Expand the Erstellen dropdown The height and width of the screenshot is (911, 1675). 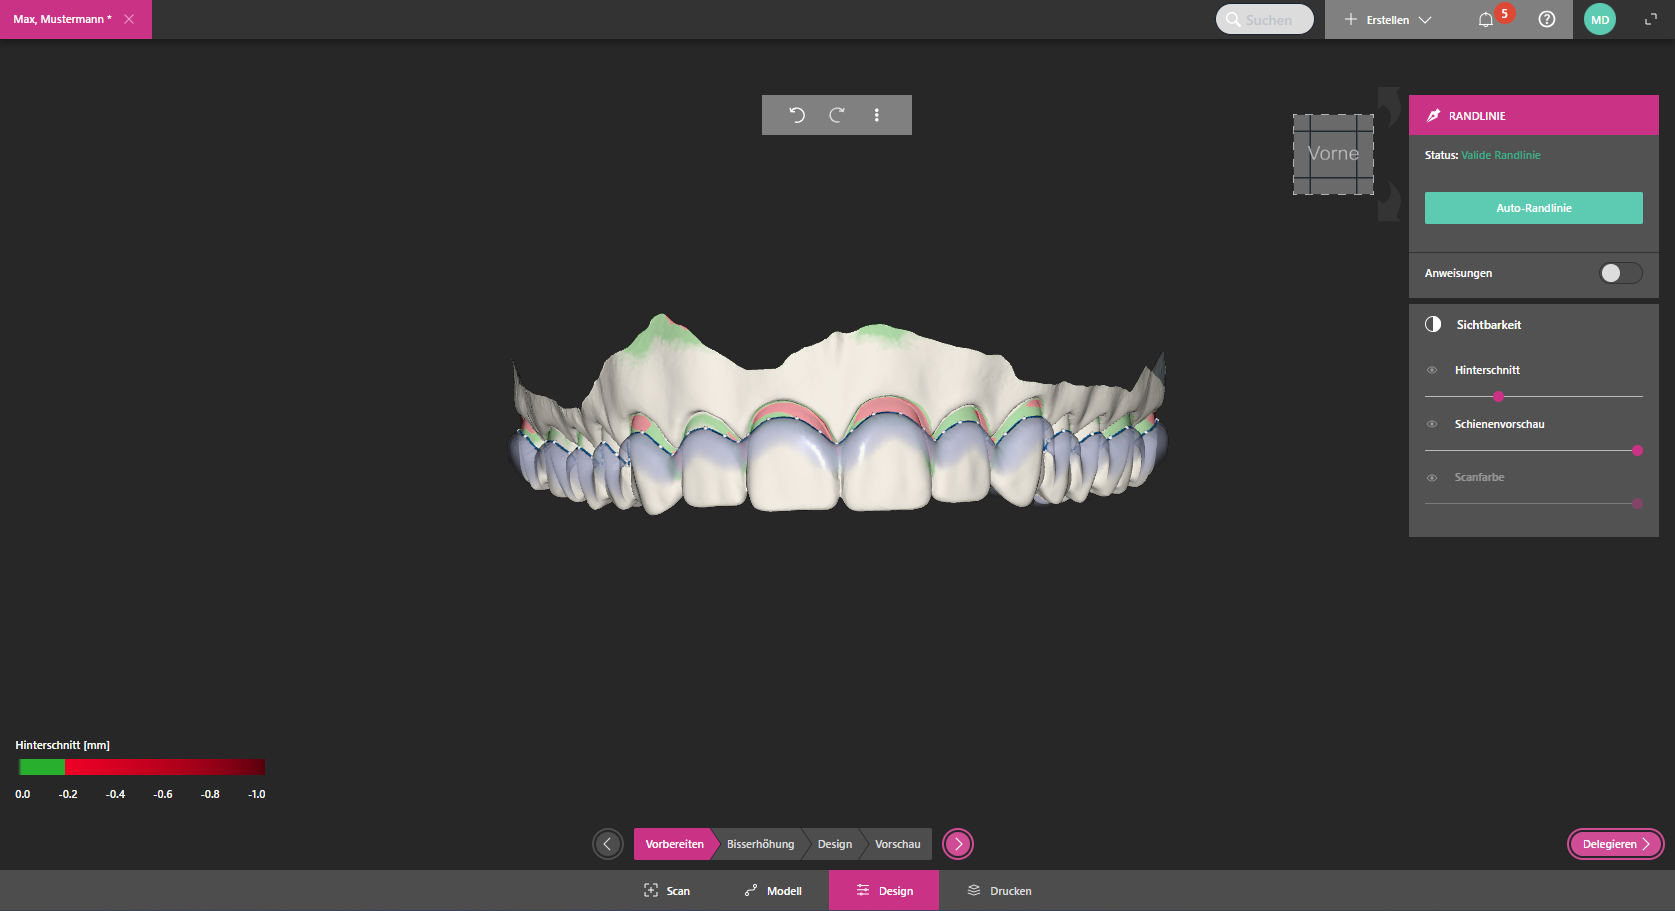(x=1389, y=20)
